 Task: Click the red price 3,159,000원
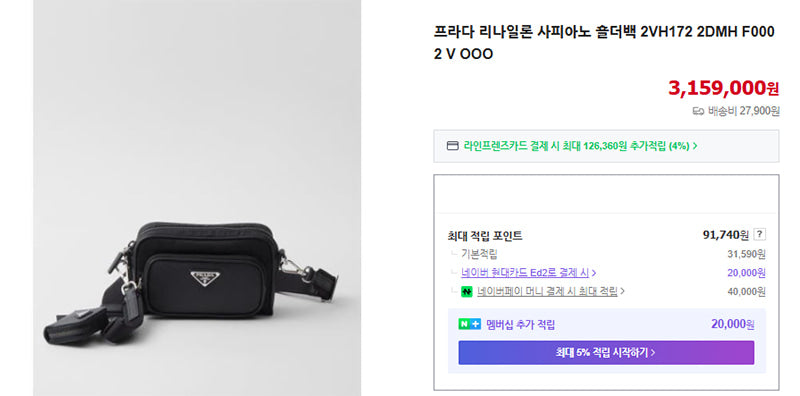723,88
